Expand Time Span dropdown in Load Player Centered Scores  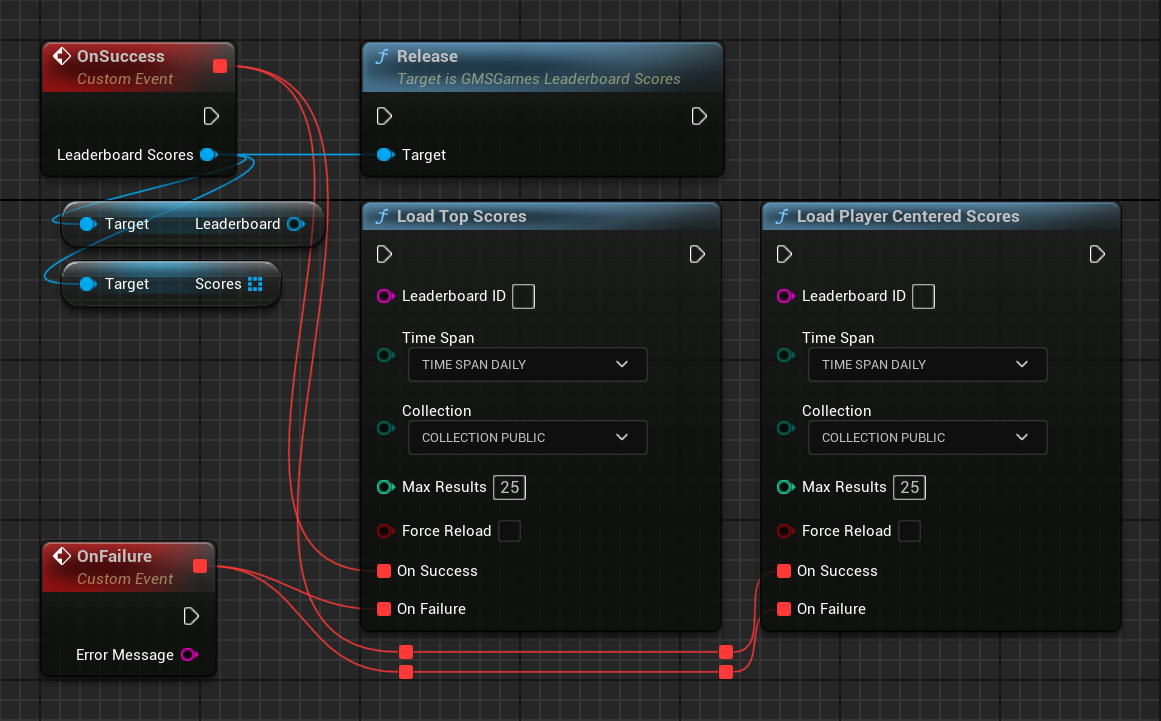(927, 365)
